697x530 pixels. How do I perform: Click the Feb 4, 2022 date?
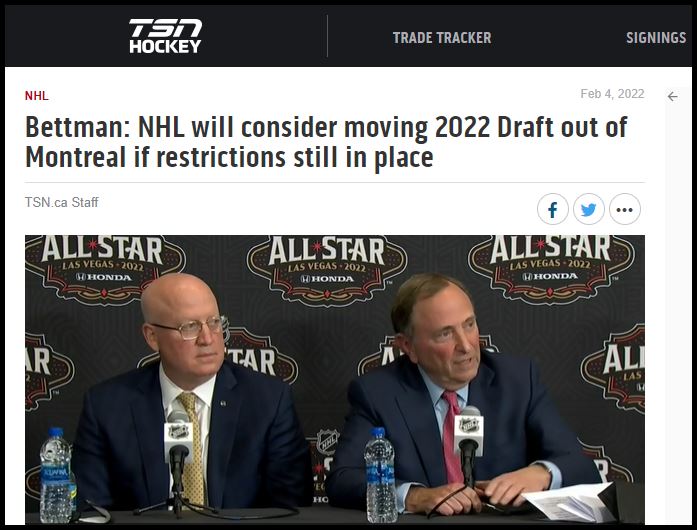click(x=612, y=94)
